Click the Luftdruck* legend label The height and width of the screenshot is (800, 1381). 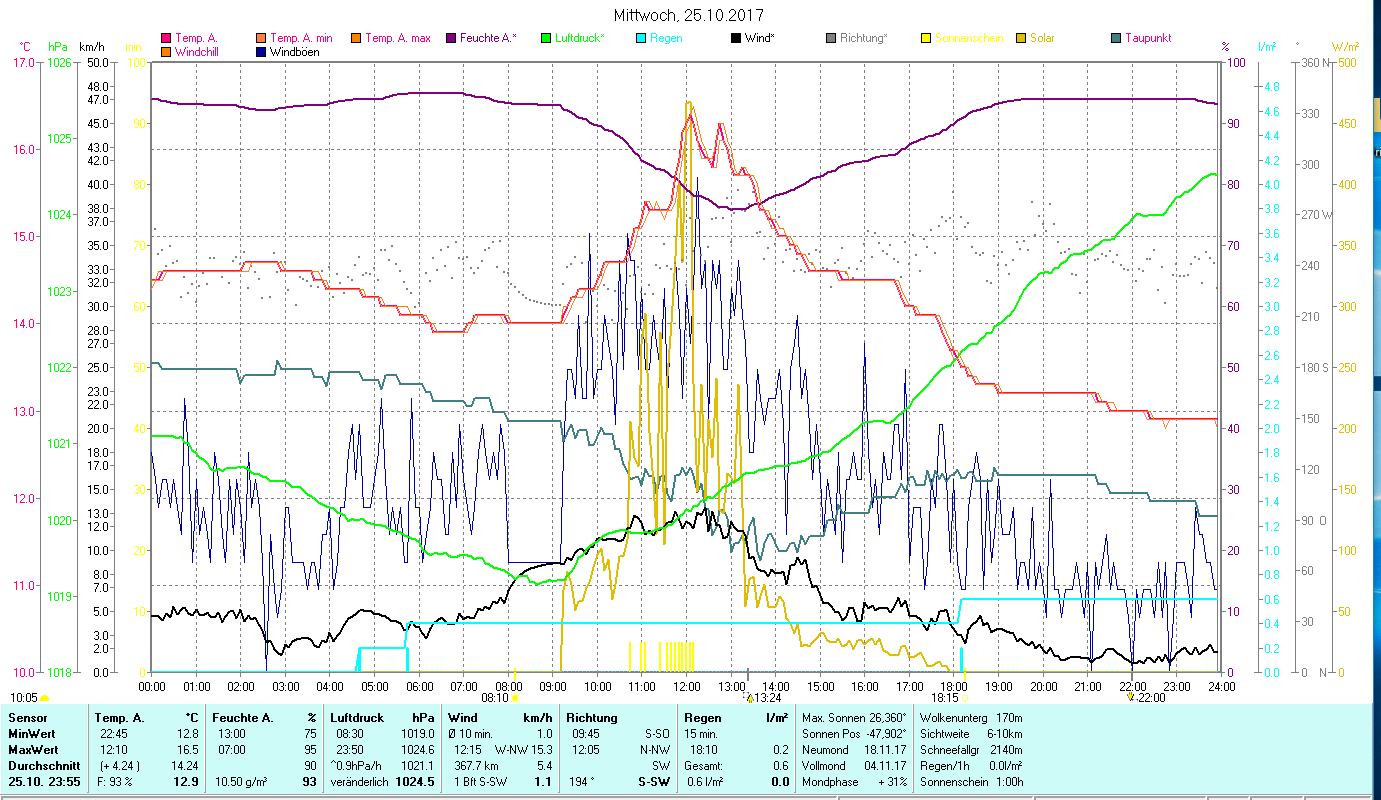[x=580, y=38]
